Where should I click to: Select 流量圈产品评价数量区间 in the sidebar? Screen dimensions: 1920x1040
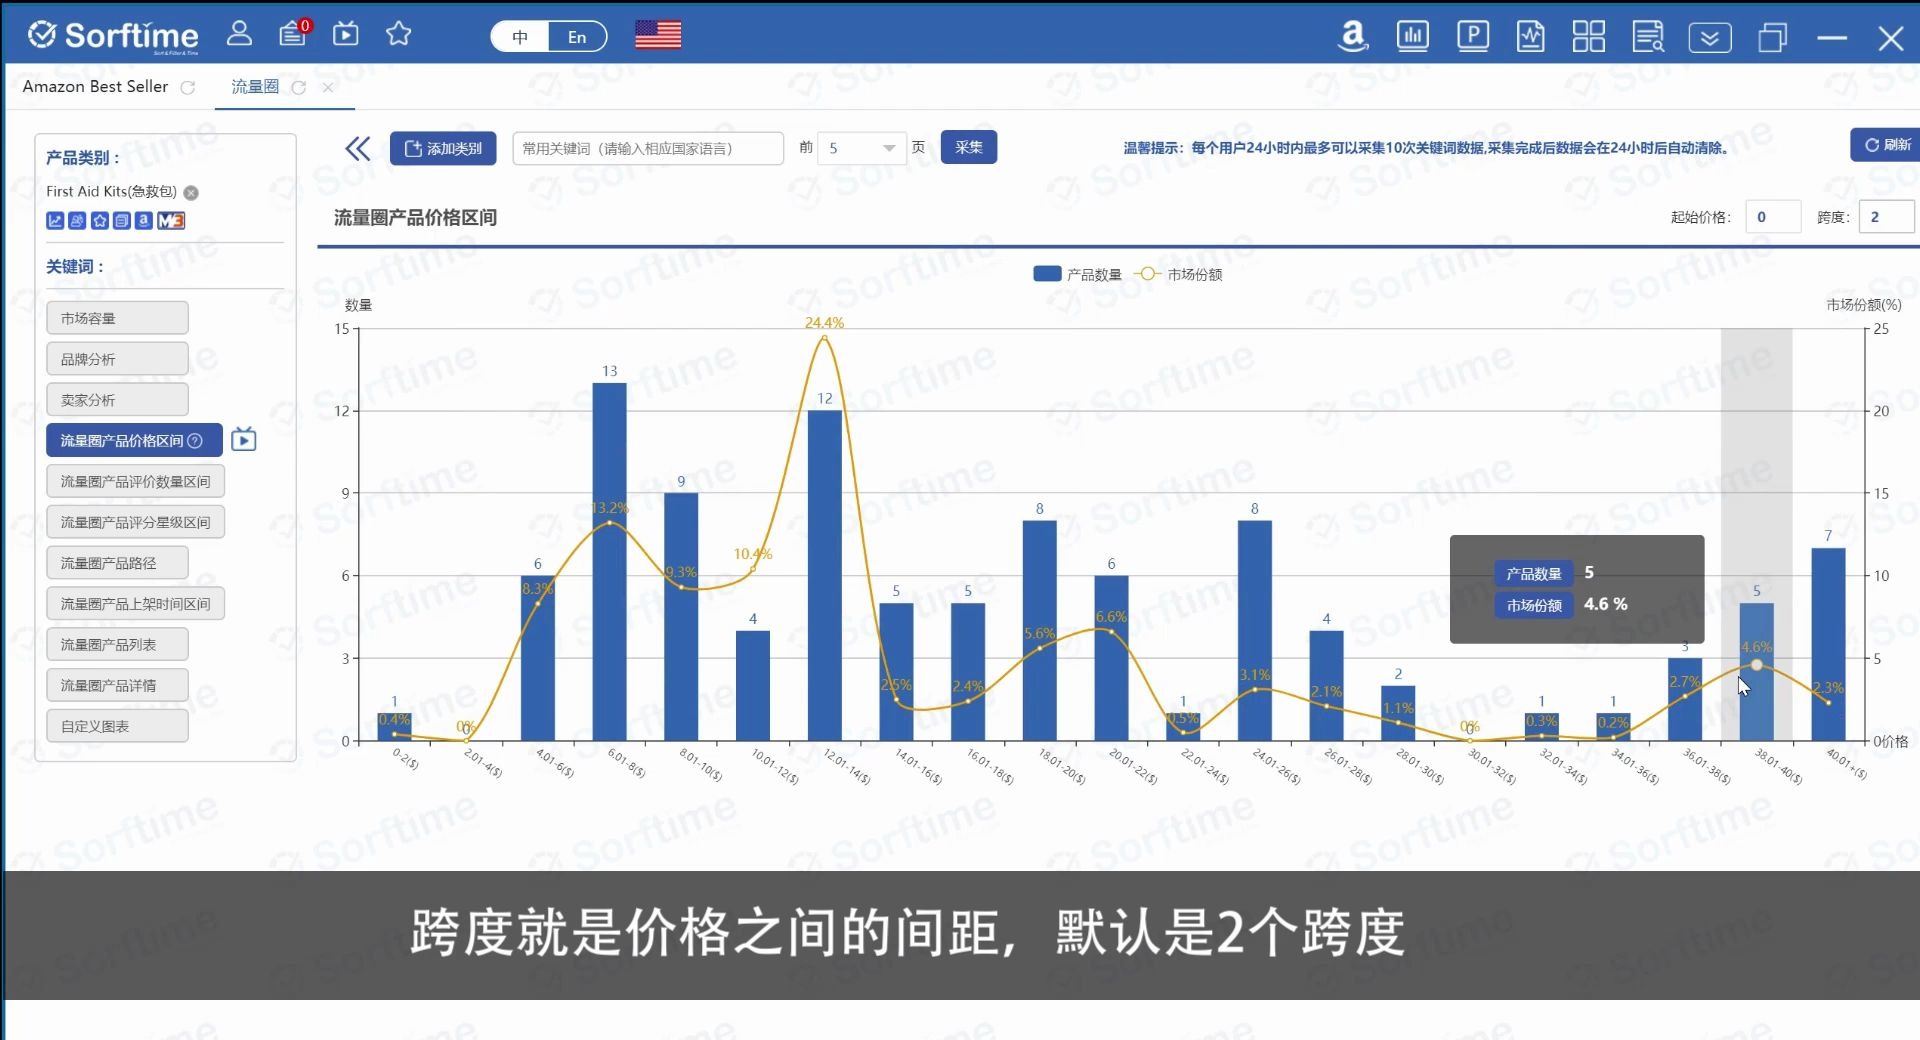click(x=135, y=482)
